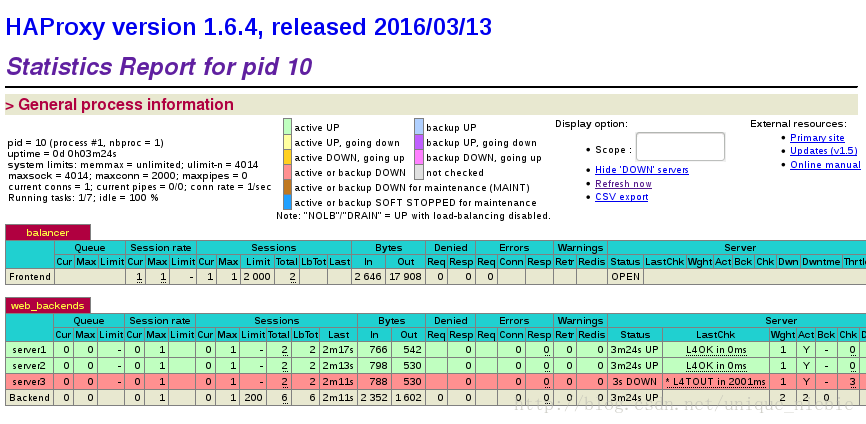Click the Refresh now link

pyautogui.click(x=623, y=184)
